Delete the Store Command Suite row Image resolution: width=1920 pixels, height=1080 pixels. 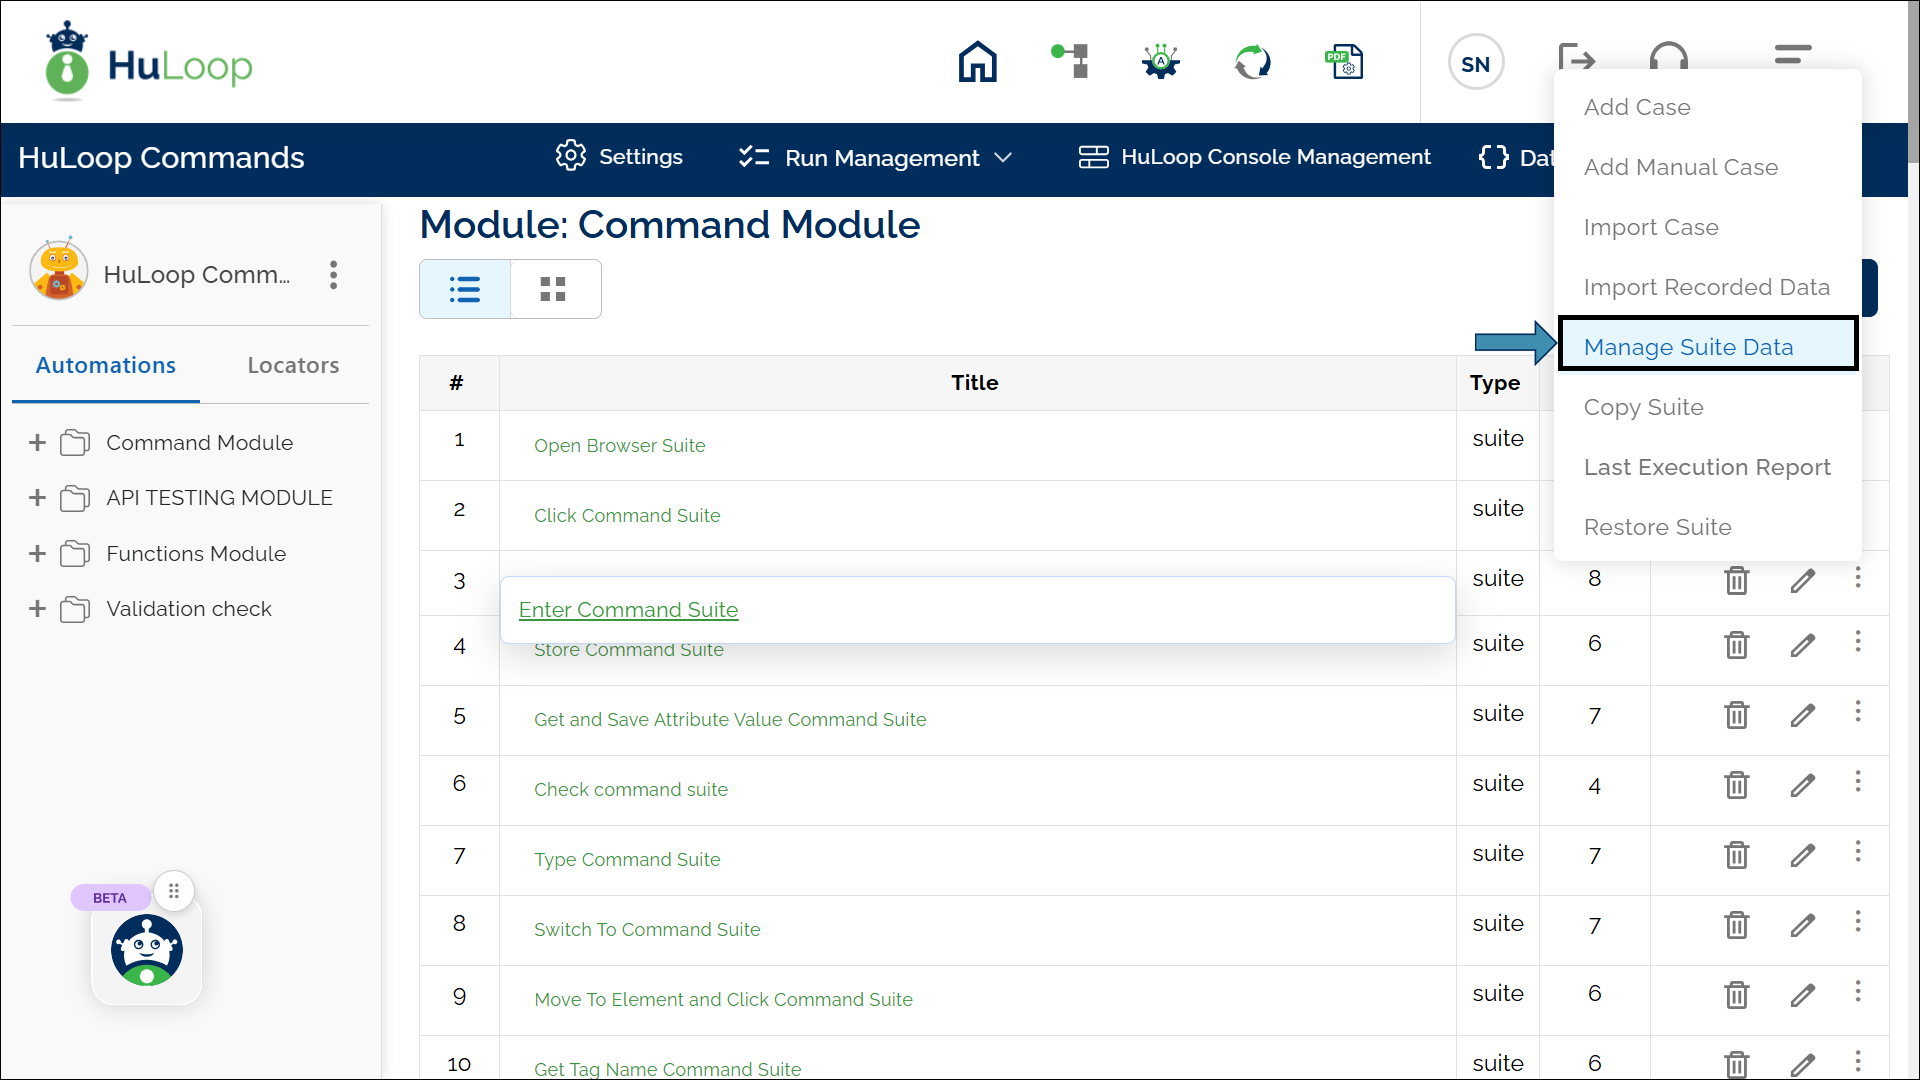coord(1736,645)
